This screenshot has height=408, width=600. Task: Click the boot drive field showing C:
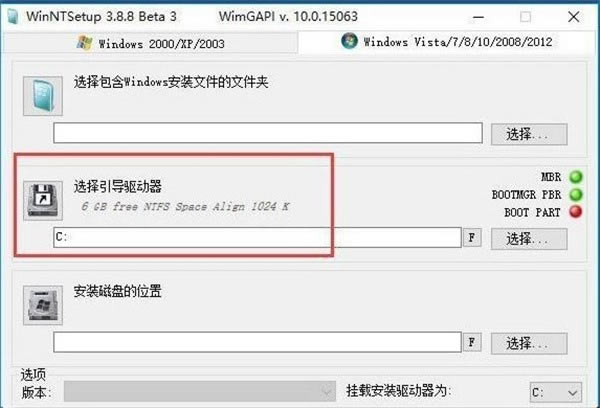[258, 237]
